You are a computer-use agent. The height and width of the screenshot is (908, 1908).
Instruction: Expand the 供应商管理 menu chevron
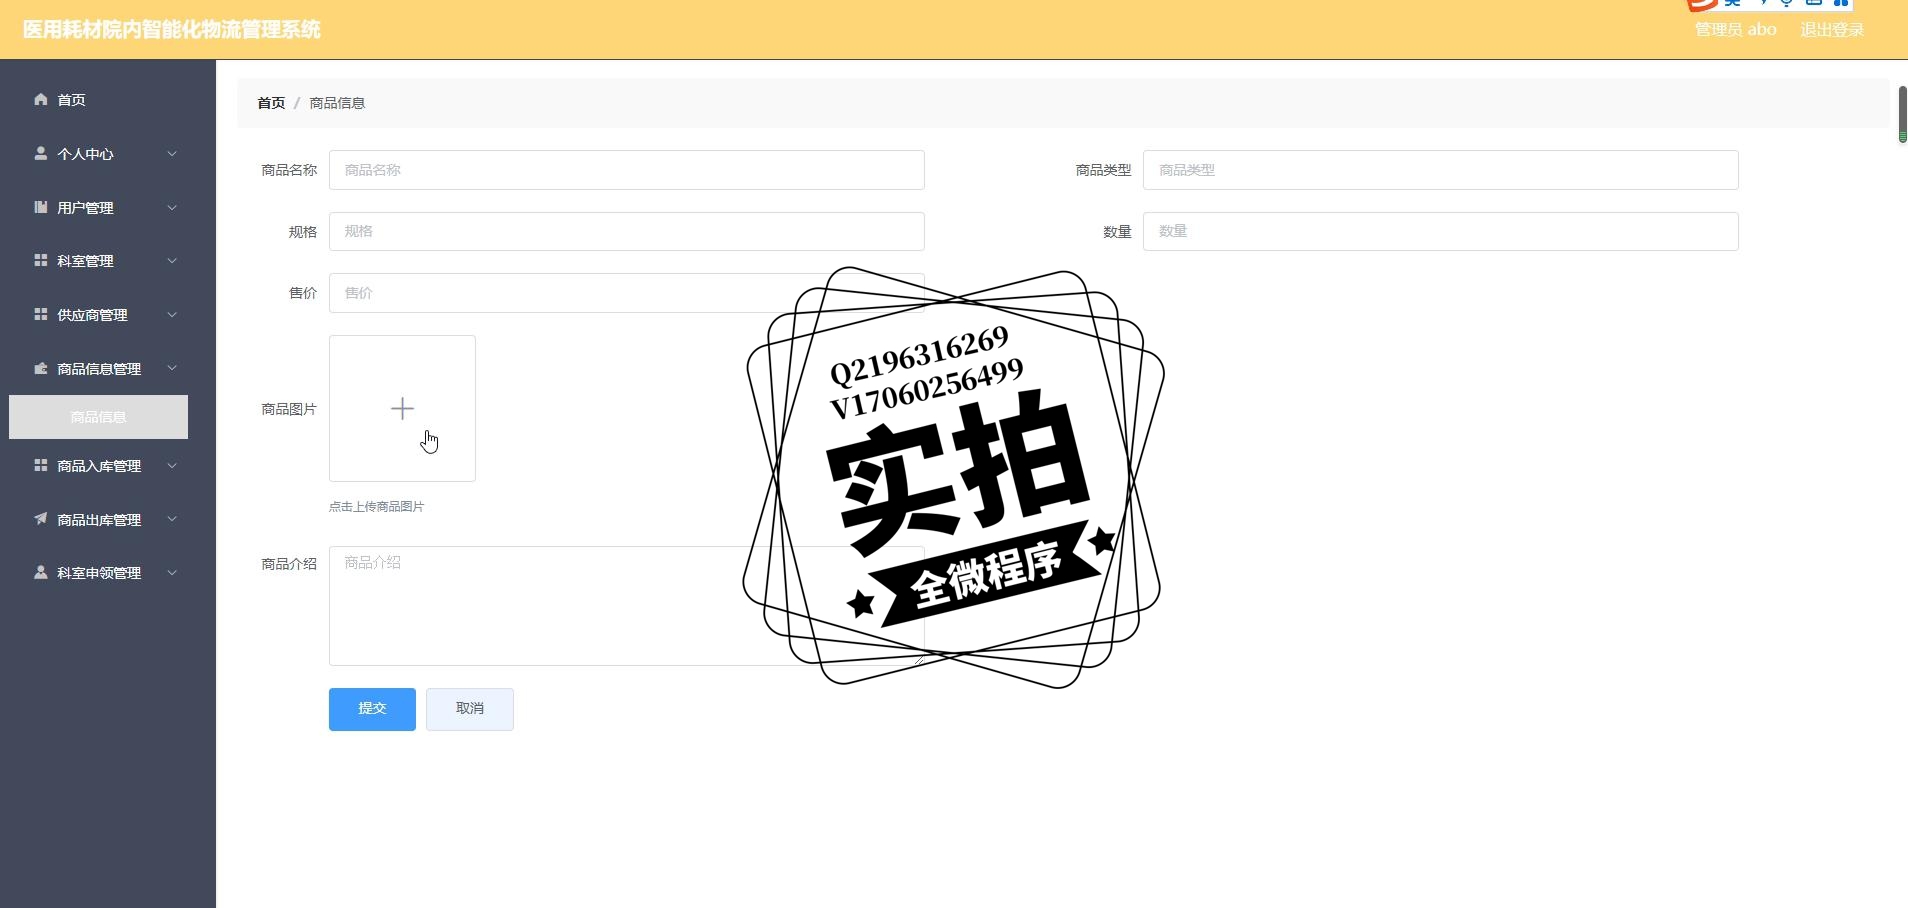point(172,315)
